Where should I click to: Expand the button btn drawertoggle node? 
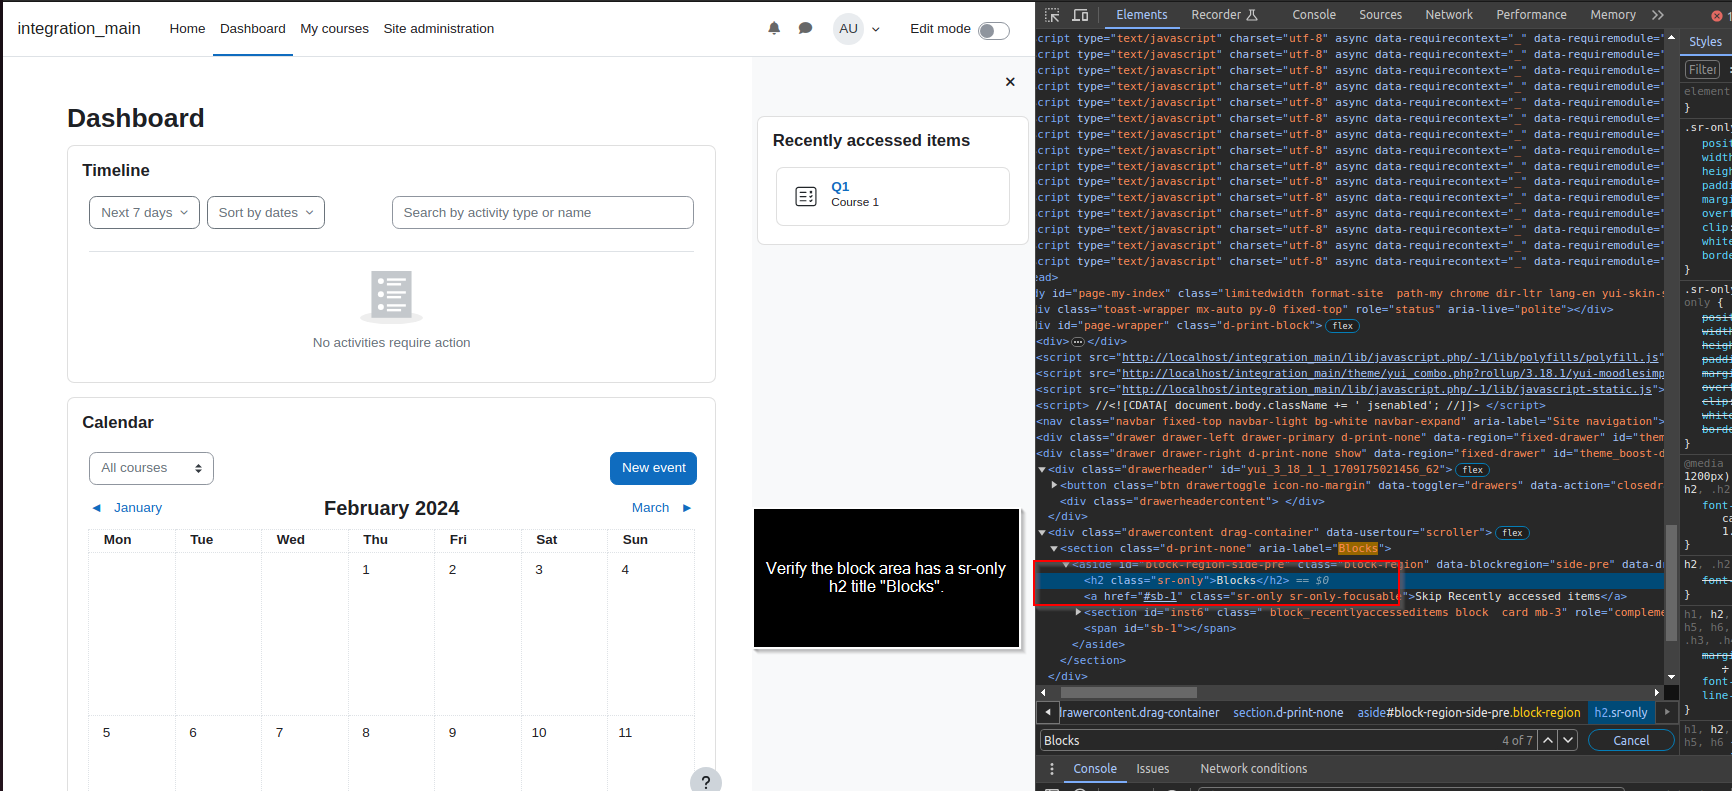tap(1054, 485)
